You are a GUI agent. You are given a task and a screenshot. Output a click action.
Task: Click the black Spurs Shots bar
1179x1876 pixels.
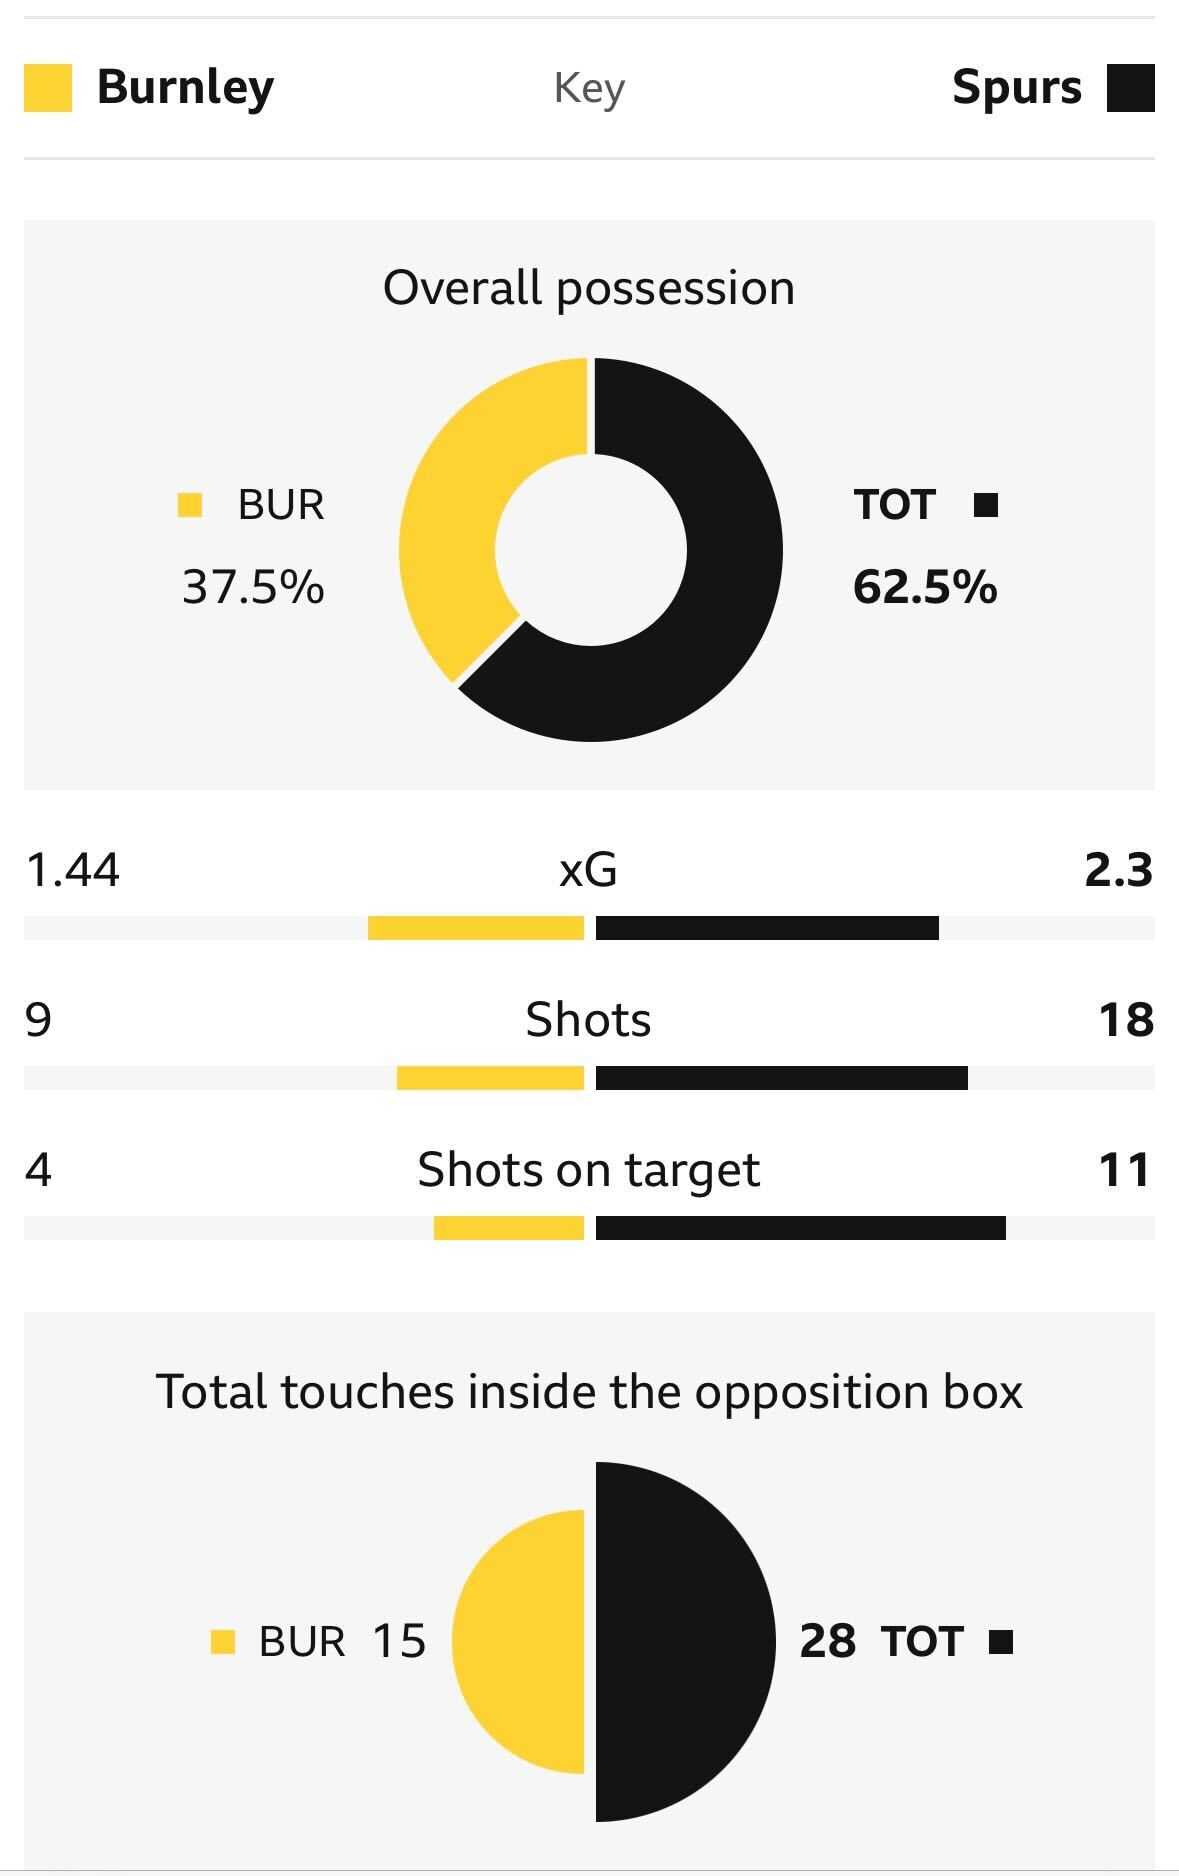[x=782, y=1078]
